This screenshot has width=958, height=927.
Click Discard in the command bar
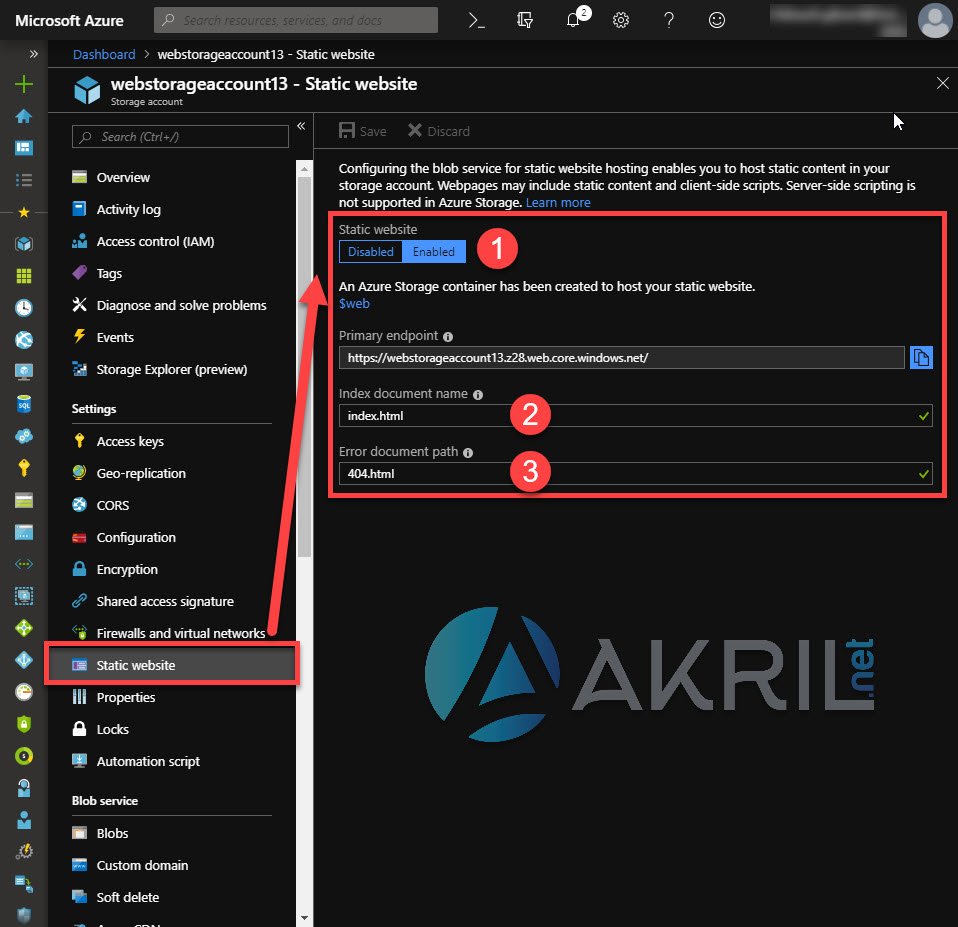[439, 131]
